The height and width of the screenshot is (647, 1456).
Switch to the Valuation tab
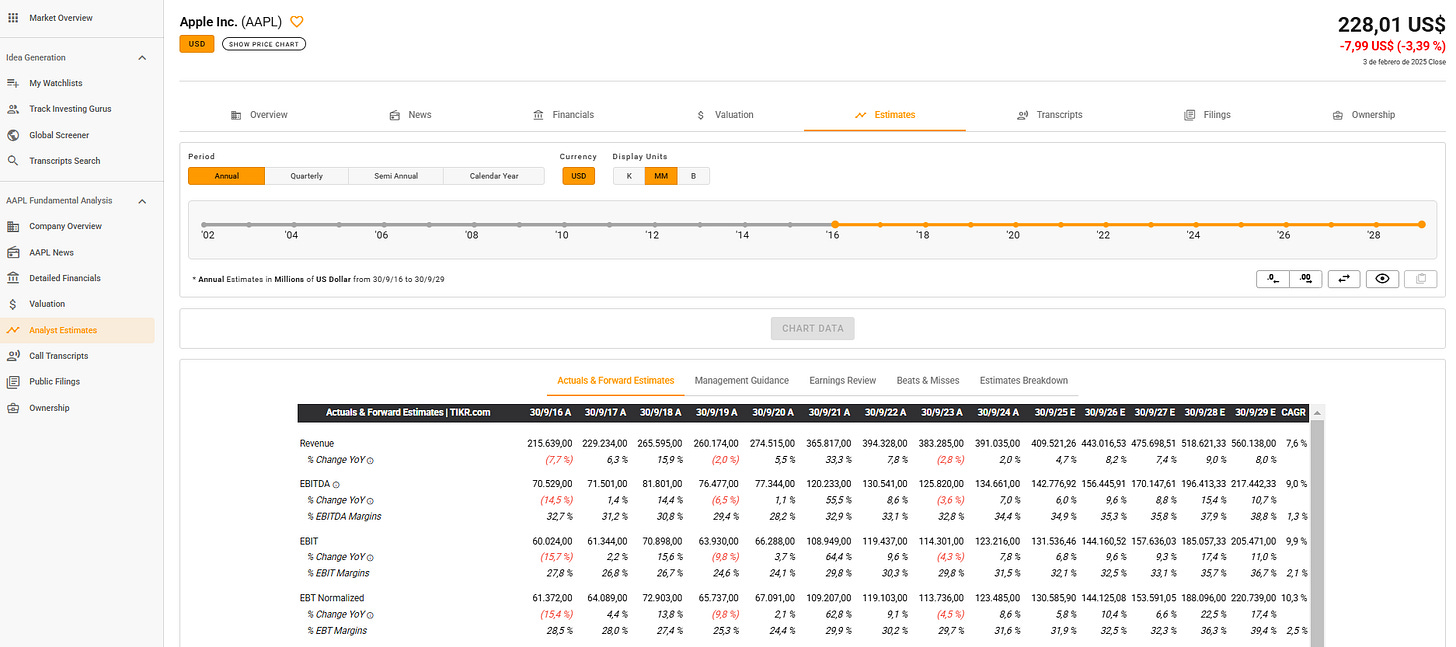[725, 115]
